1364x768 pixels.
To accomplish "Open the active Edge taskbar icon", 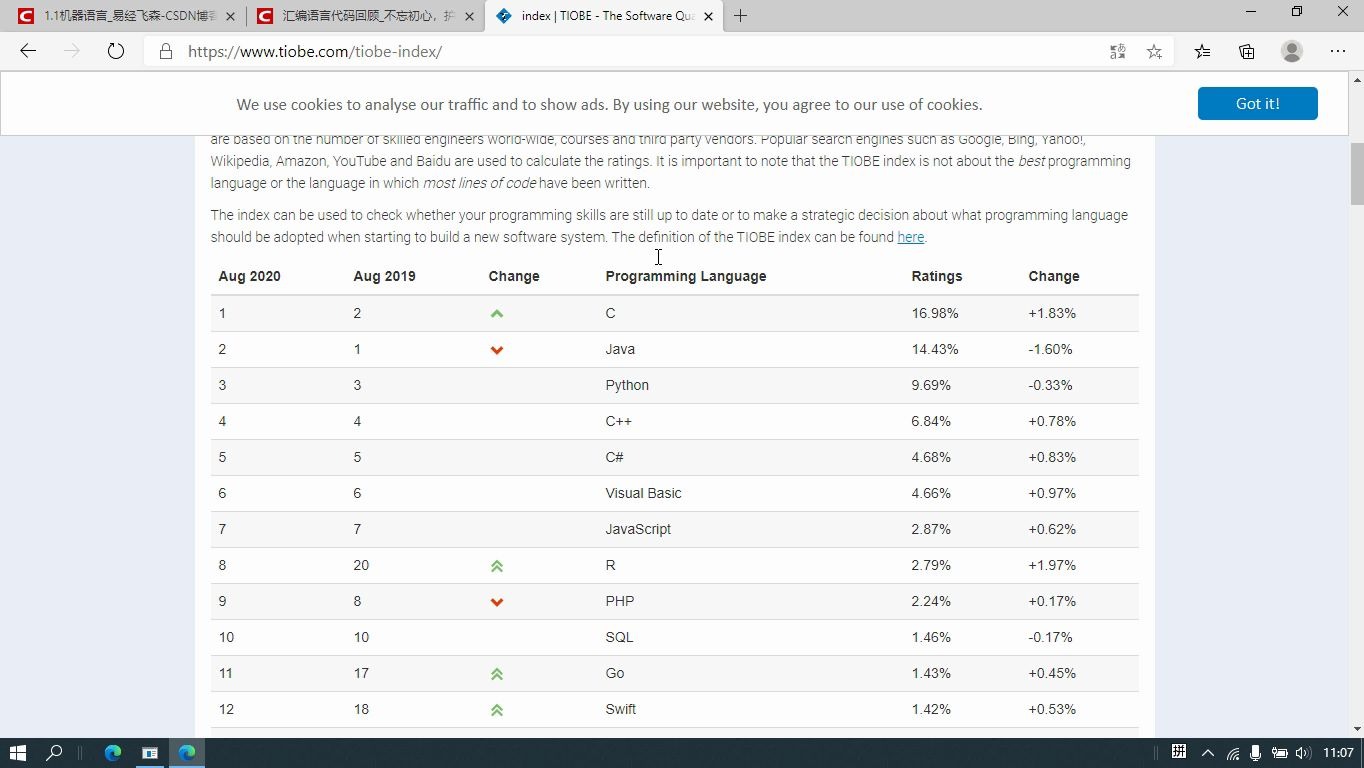I will 187,753.
